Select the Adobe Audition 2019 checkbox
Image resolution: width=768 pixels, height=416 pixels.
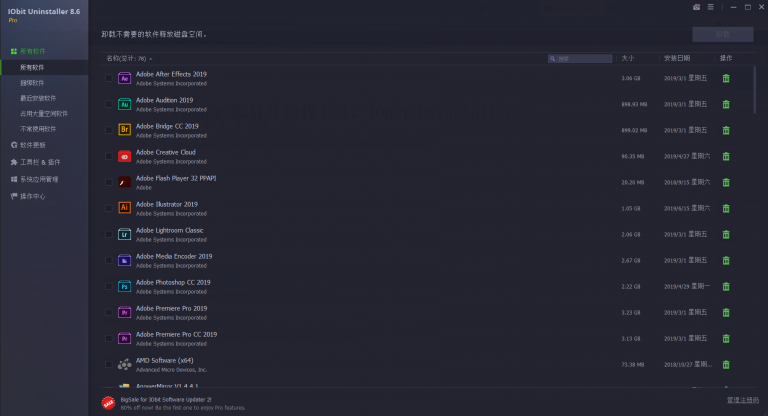(109, 104)
